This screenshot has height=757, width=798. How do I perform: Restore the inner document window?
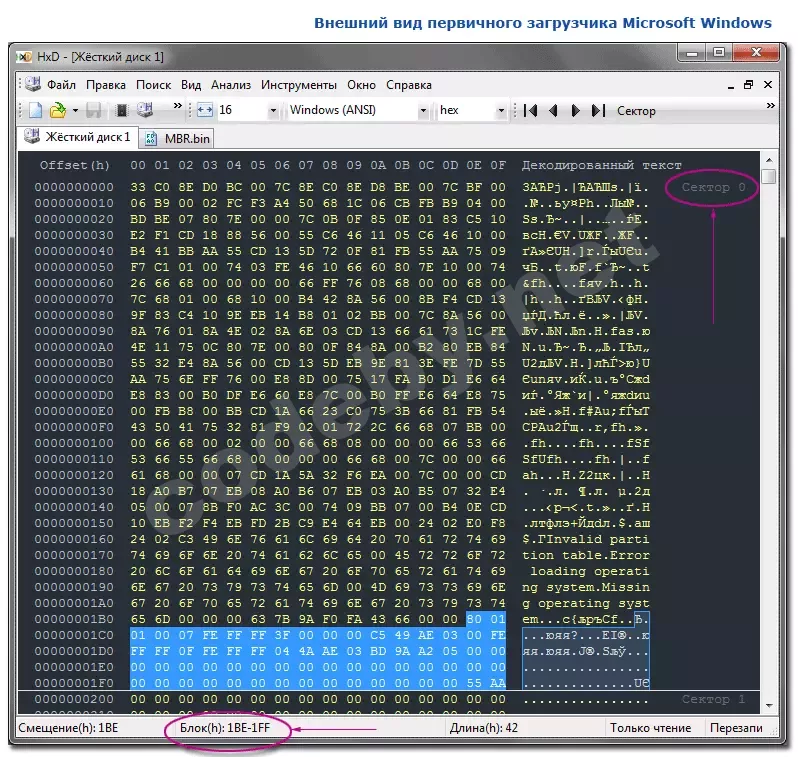(x=748, y=85)
